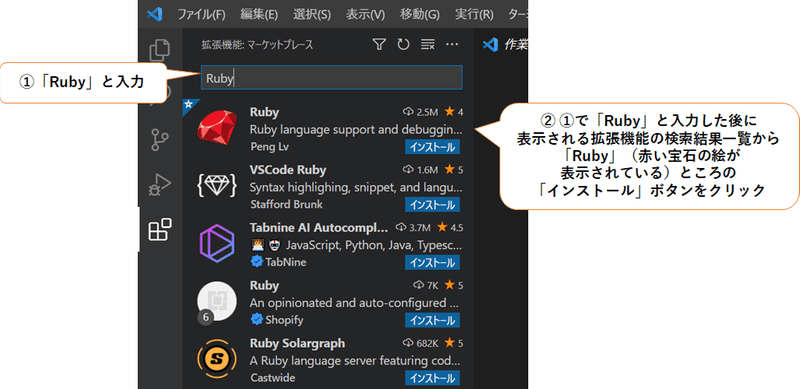Viewport: 800px width, 389px height.
Task: Click the extension search box containing Ruby
Action: coord(332,78)
